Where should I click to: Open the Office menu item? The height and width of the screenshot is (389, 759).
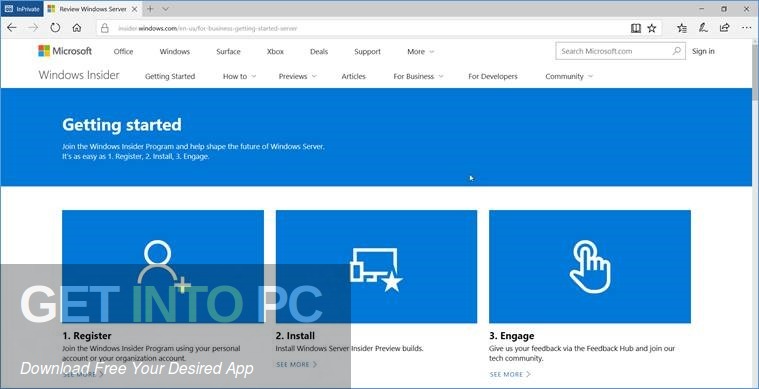click(x=123, y=51)
